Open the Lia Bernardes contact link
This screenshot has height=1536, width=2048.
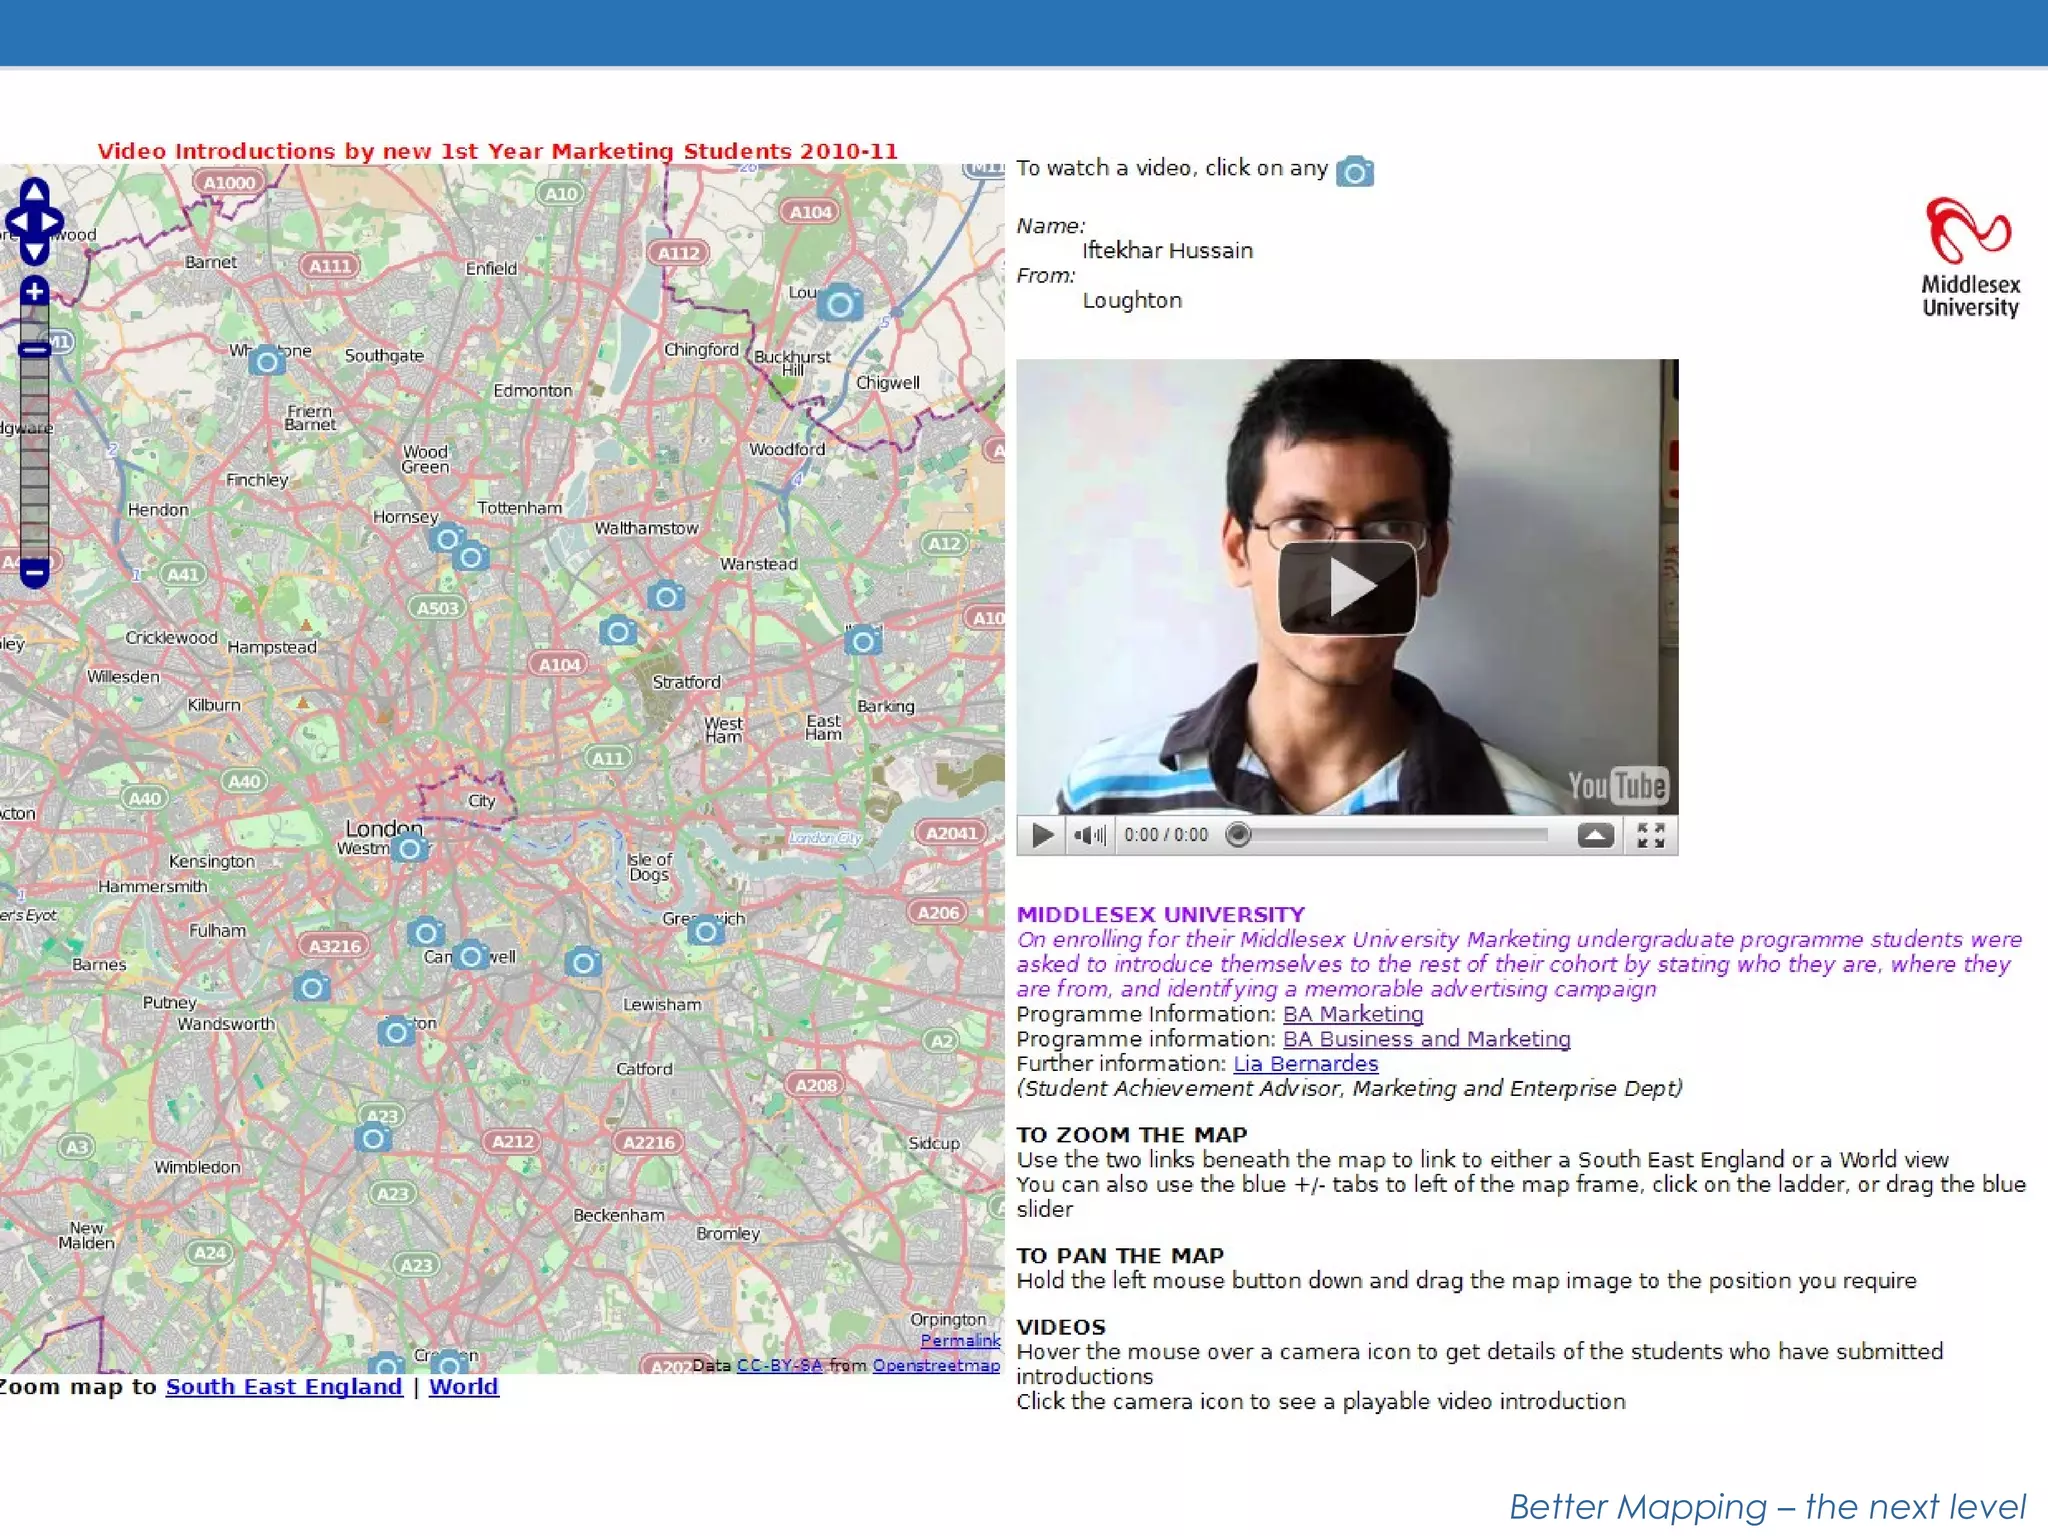point(1306,1063)
